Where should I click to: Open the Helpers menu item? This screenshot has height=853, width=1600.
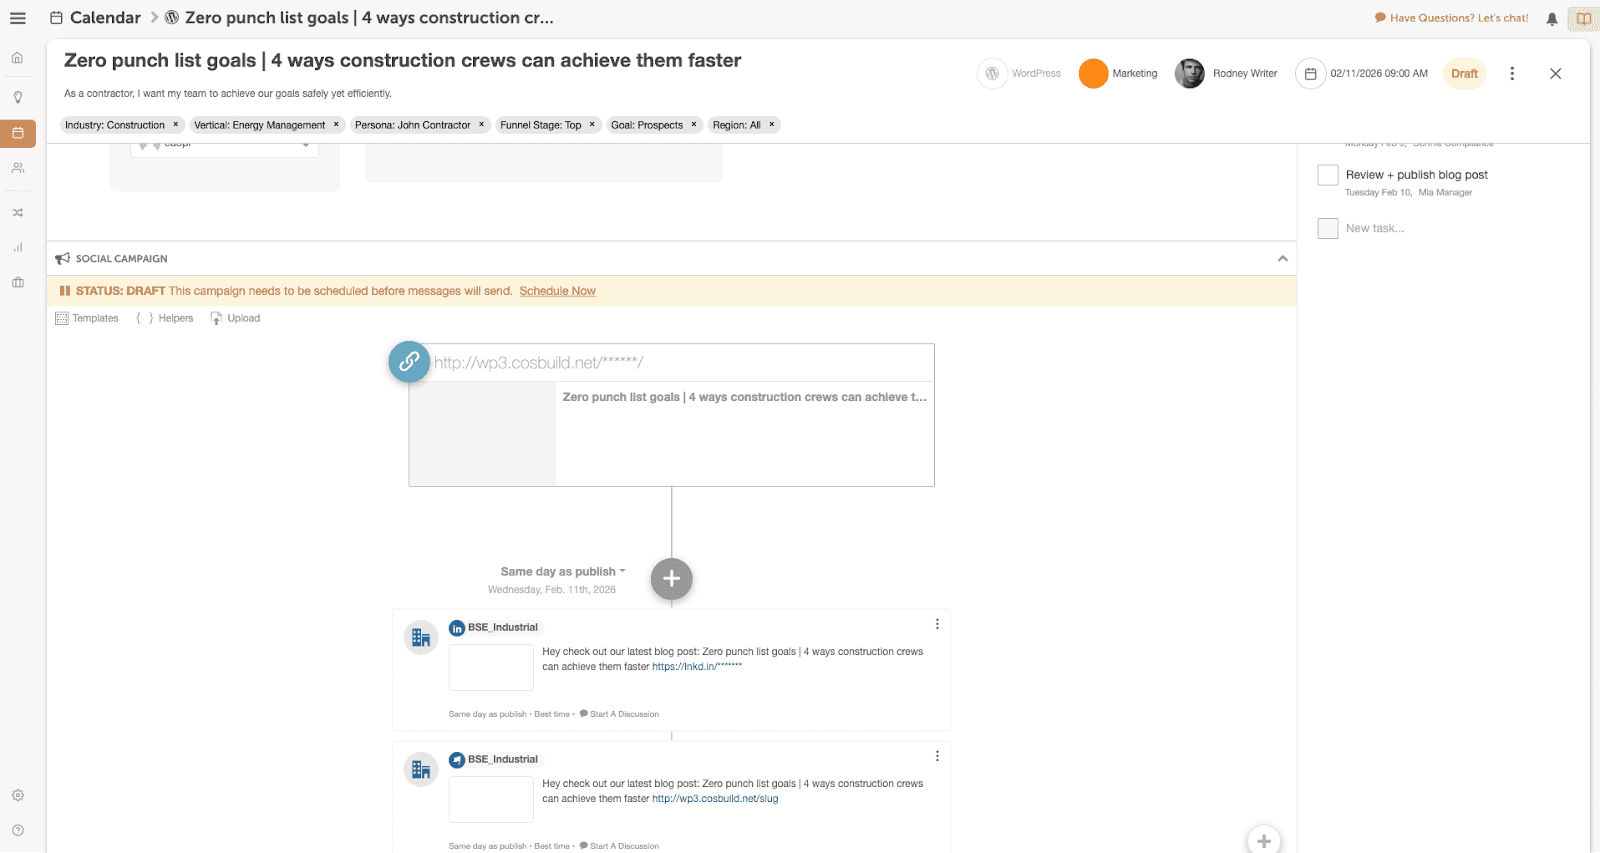tap(165, 318)
